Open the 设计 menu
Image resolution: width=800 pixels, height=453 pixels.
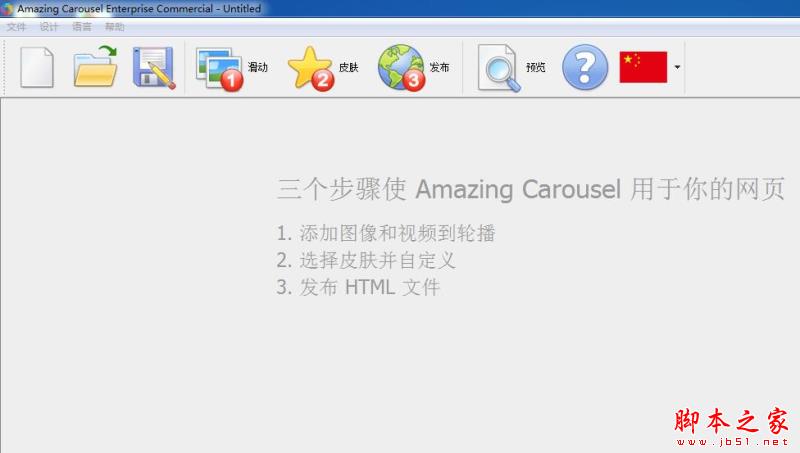49,27
